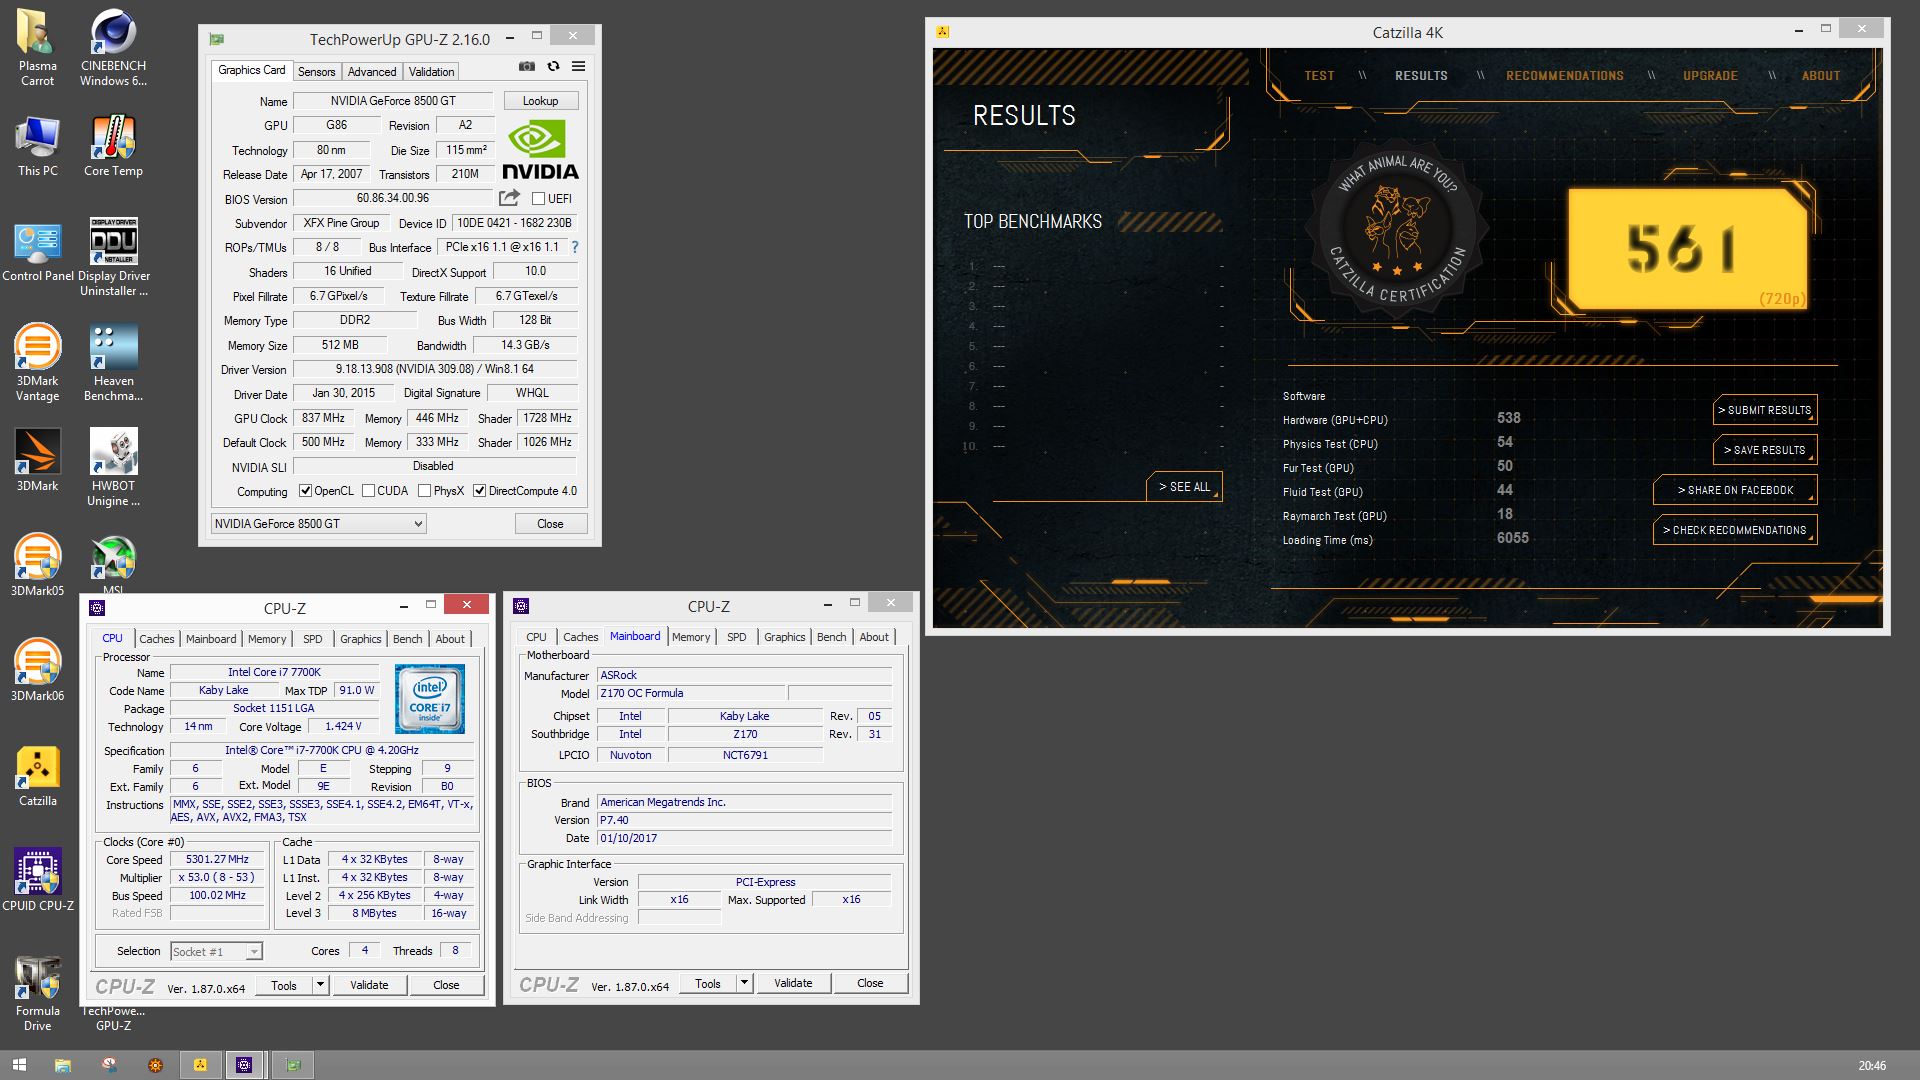Click Validate in the left CPU-Z window
Screen dimensions: 1920x1080
369,985
